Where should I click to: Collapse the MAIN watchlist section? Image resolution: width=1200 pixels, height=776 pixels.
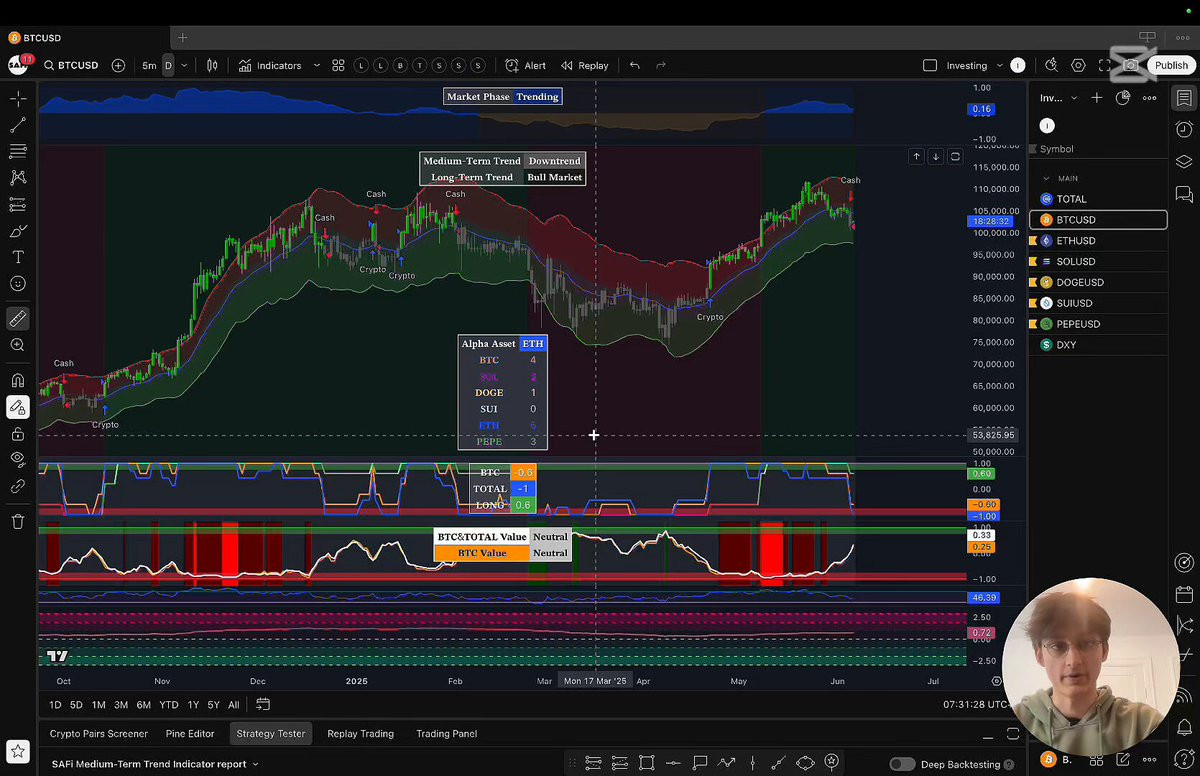[1048, 178]
